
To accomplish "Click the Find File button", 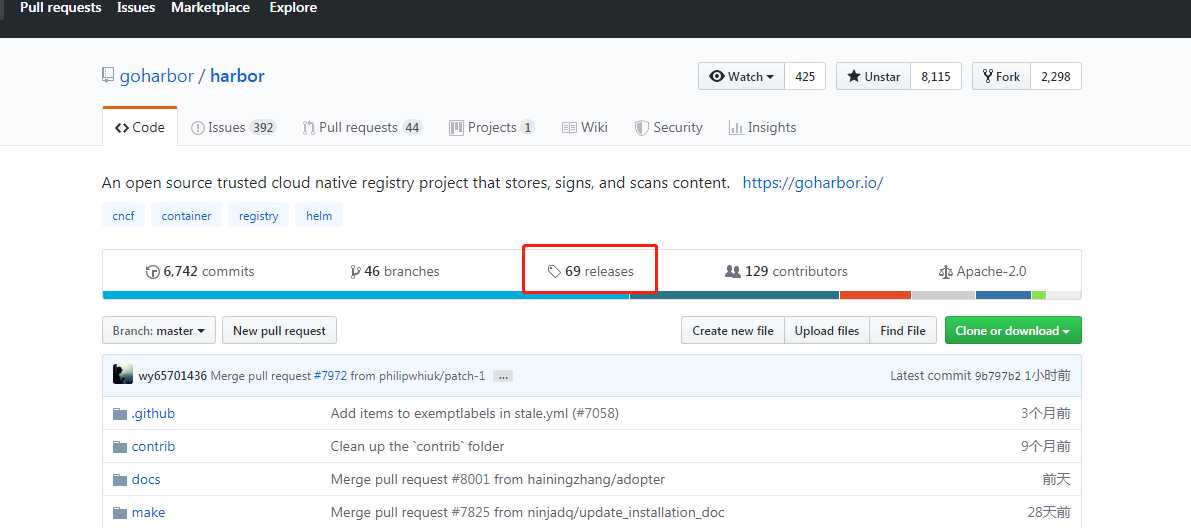I will point(903,330).
